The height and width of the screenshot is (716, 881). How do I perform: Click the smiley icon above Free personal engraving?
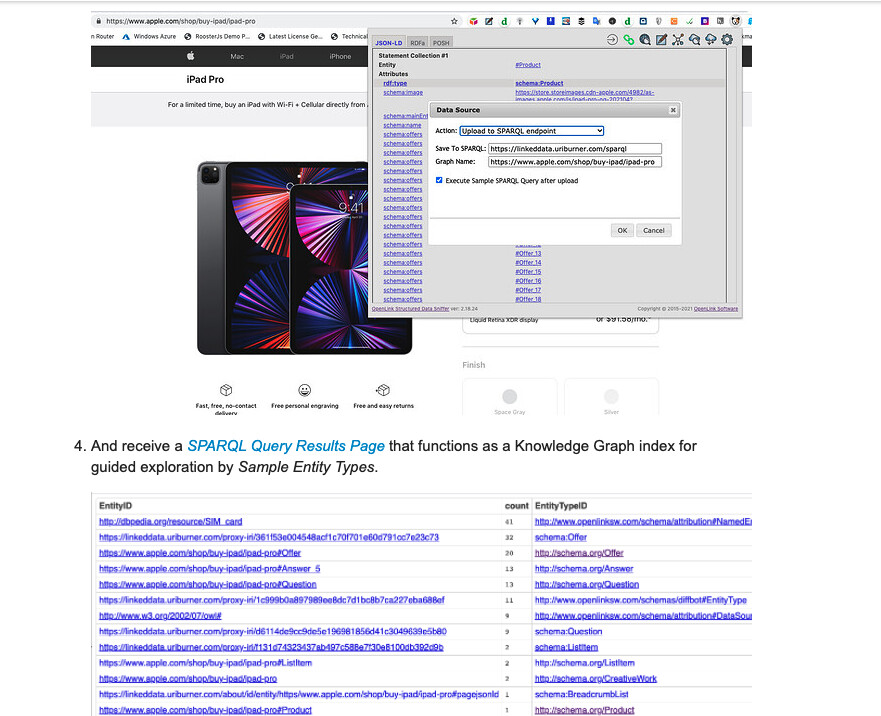click(305, 390)
